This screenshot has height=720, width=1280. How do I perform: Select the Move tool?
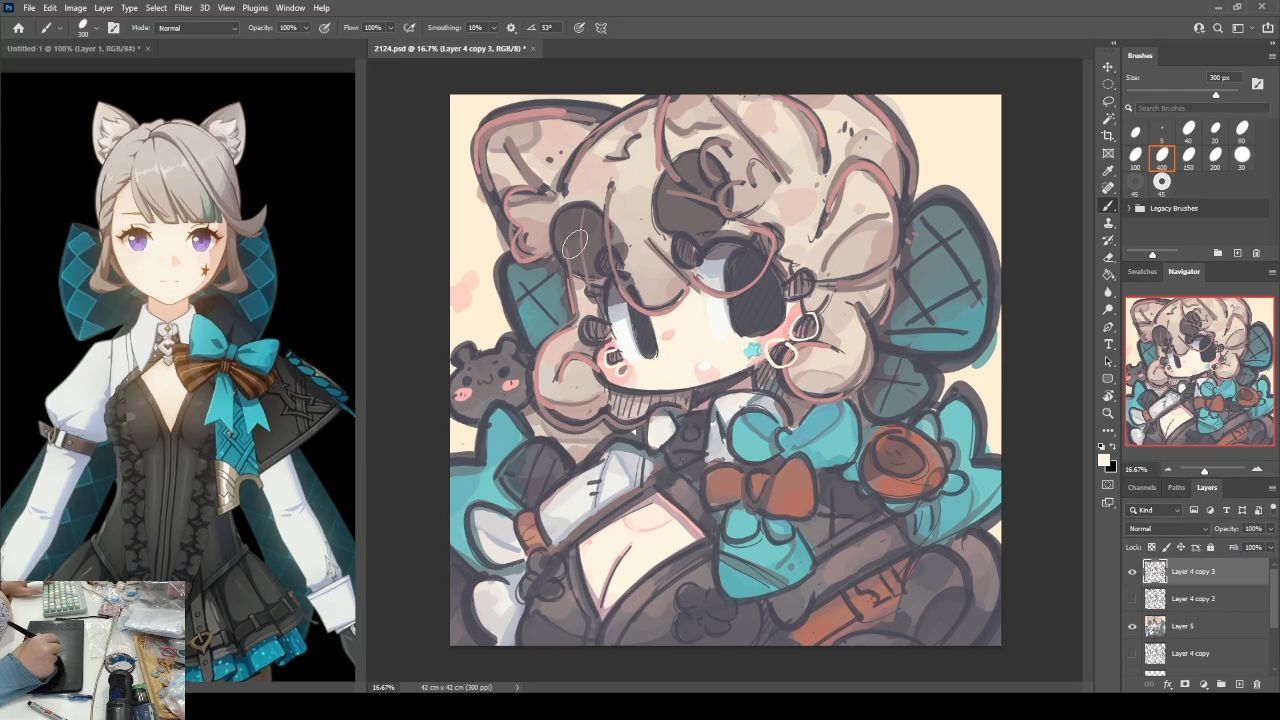1108,67
